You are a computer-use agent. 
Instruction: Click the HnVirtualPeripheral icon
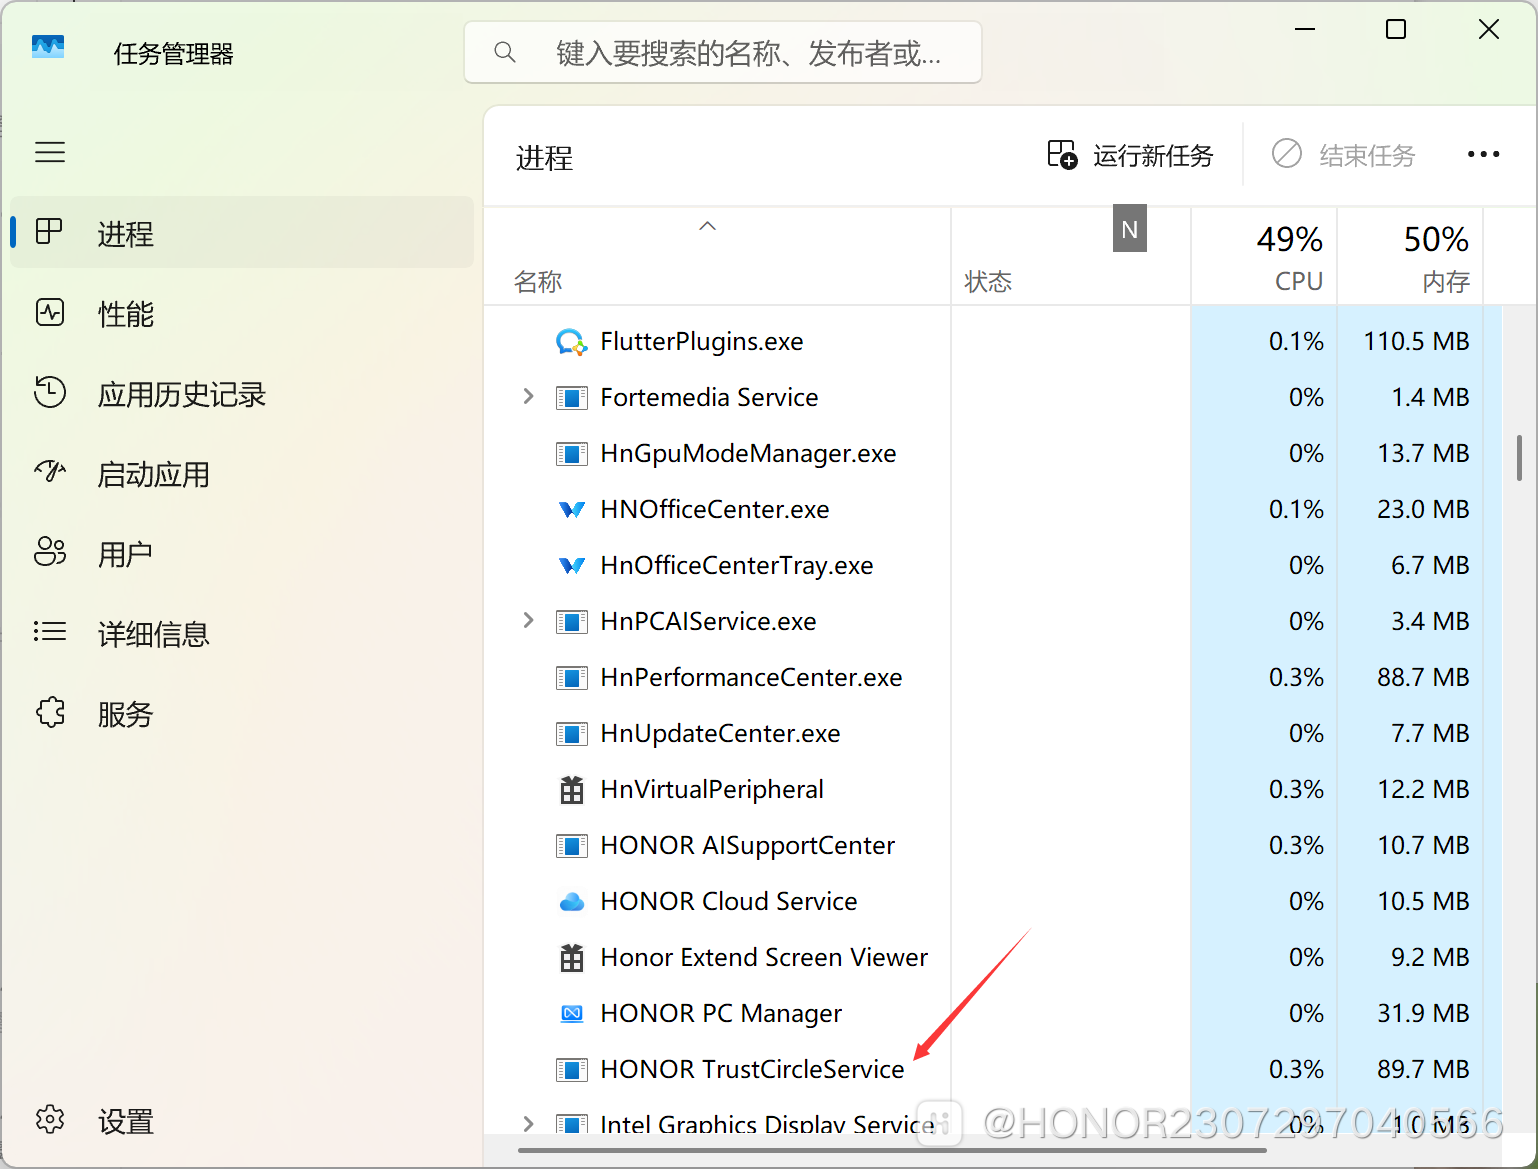tap(571, 790)
